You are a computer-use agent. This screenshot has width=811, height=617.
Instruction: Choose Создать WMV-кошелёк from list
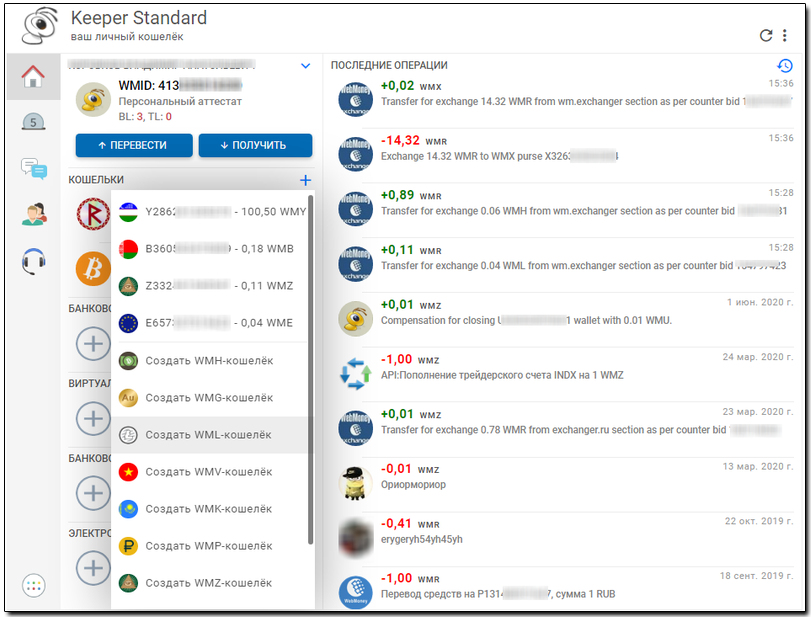click(x=210, y=472)
